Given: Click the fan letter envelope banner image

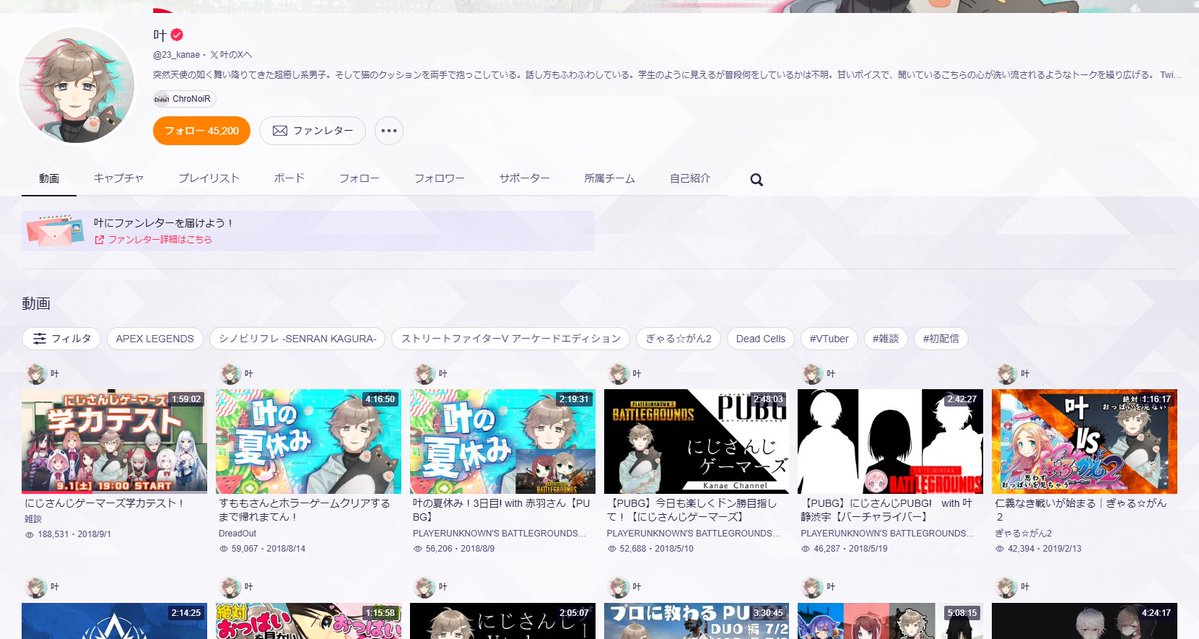Looking at the screenshot, I should click(x=54, y=230).
